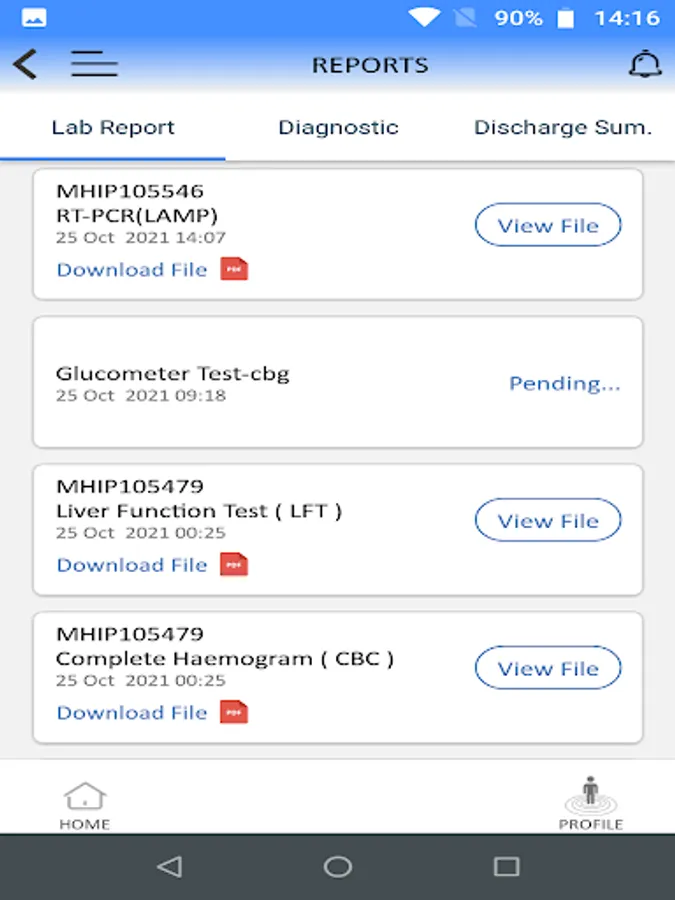
Task: Download File link for Liver Function Test
Action: coord(132,565)
